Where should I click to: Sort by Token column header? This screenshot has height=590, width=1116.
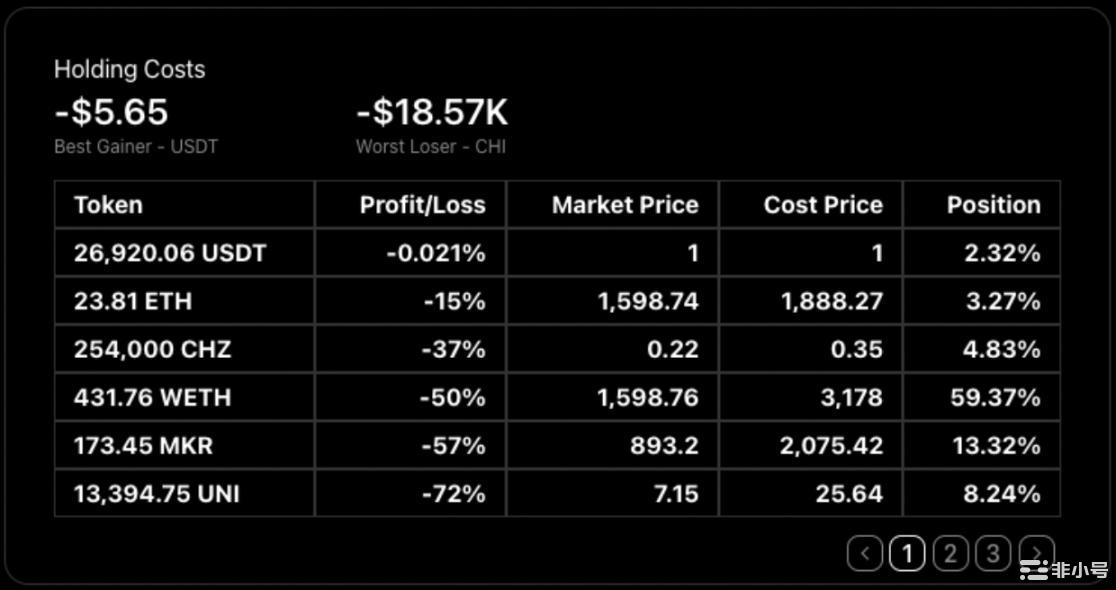click(x=108, y=205)
